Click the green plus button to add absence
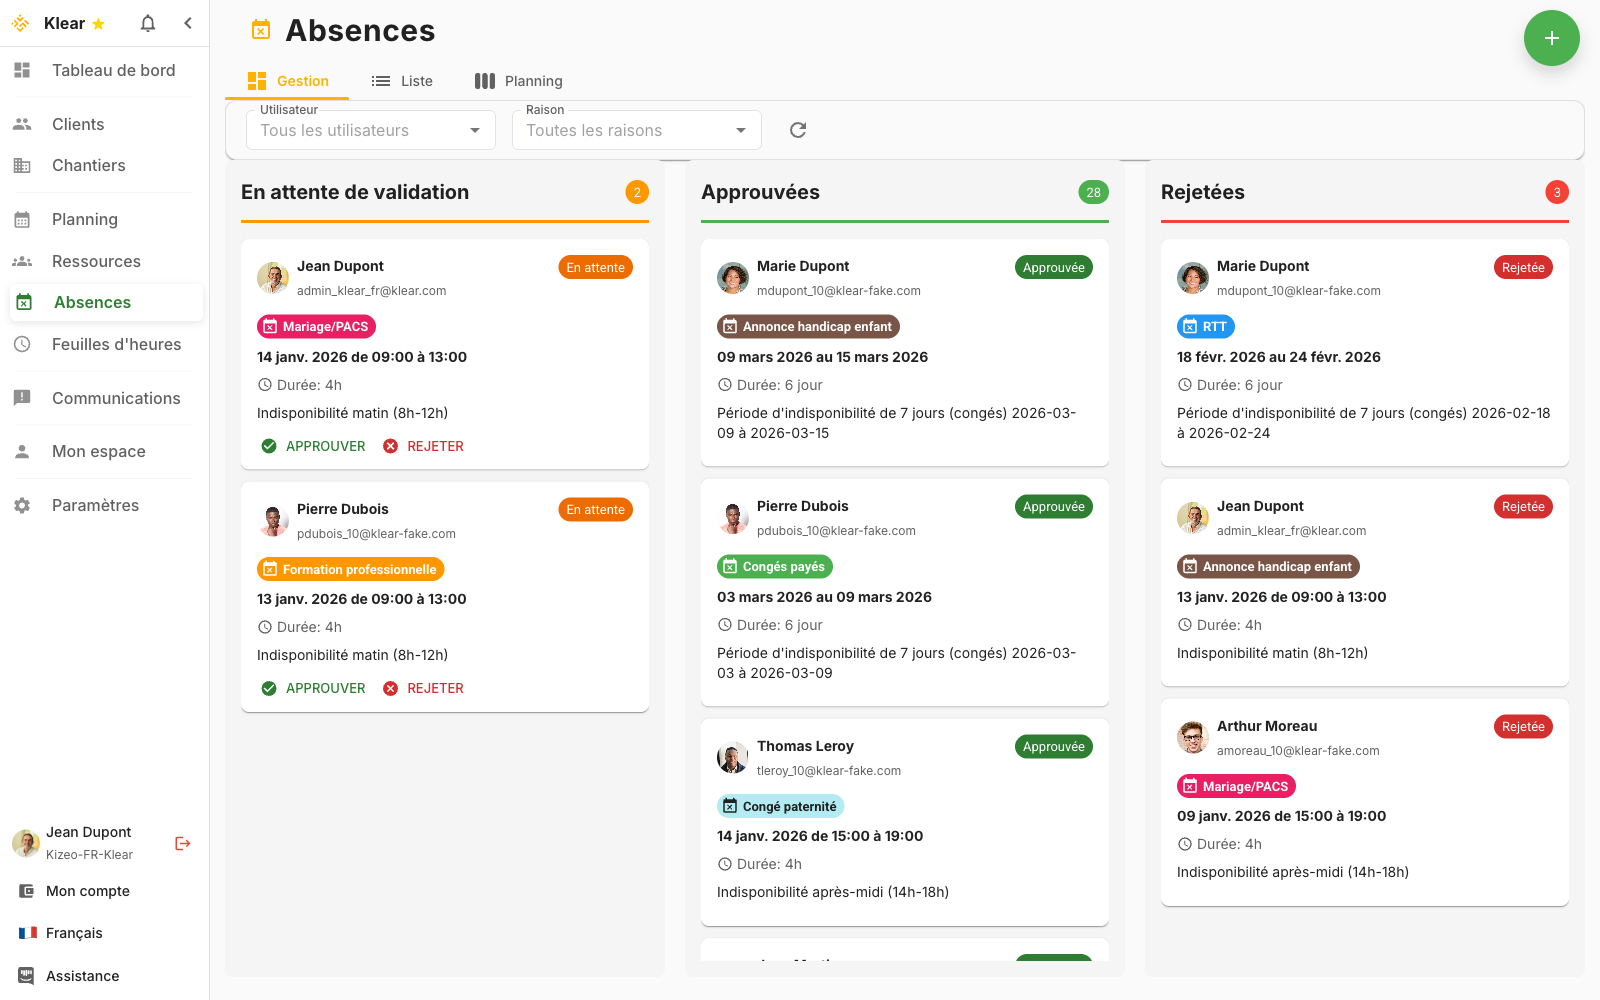Screen dimensions: 1600x1000 tap(1551, 38)
